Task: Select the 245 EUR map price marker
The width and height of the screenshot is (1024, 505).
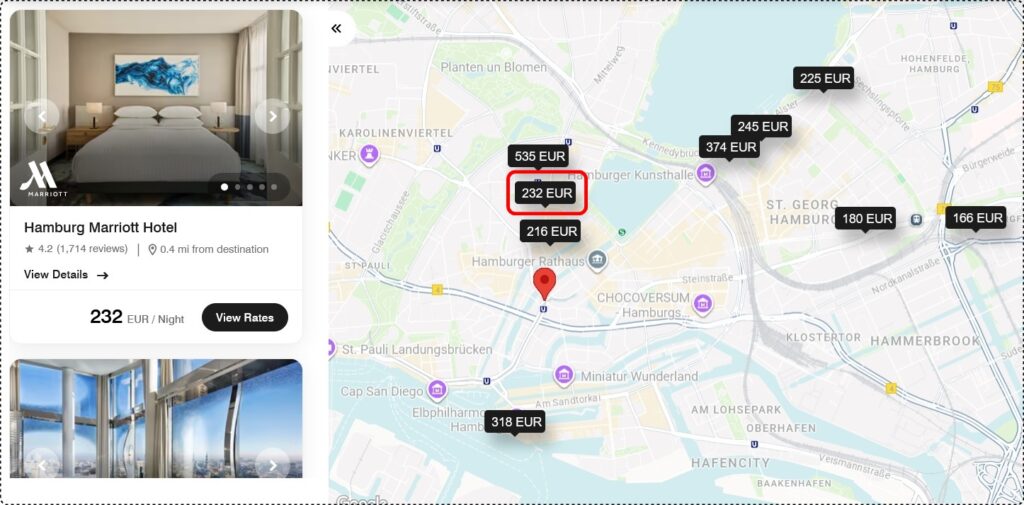Action: [x=761, y=127]
